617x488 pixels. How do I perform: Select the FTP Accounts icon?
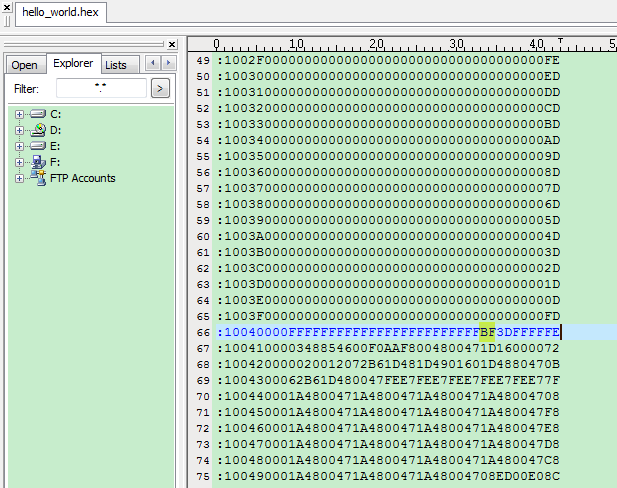pyautogui.click(x=38, y=178)
